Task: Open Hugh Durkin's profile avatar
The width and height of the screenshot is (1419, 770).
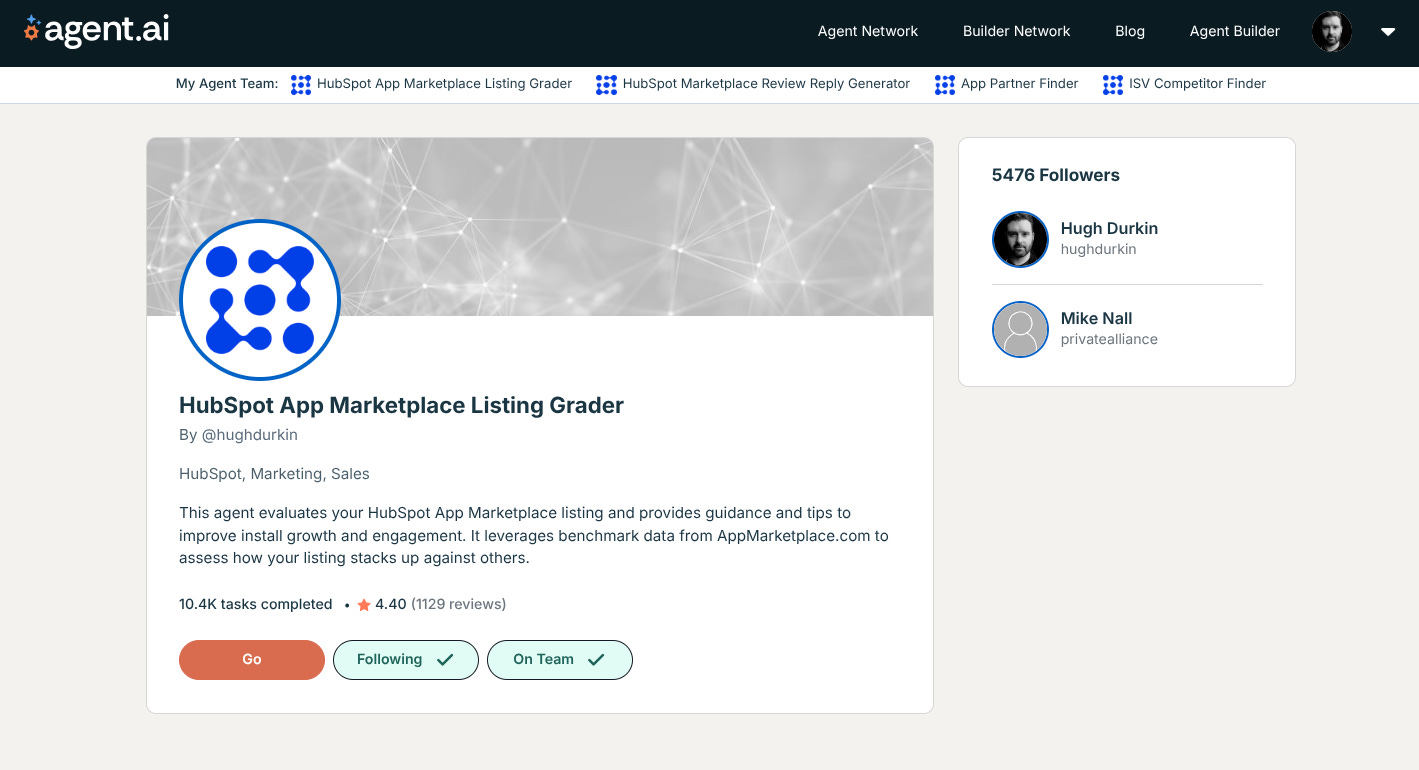Action: 1020,239
